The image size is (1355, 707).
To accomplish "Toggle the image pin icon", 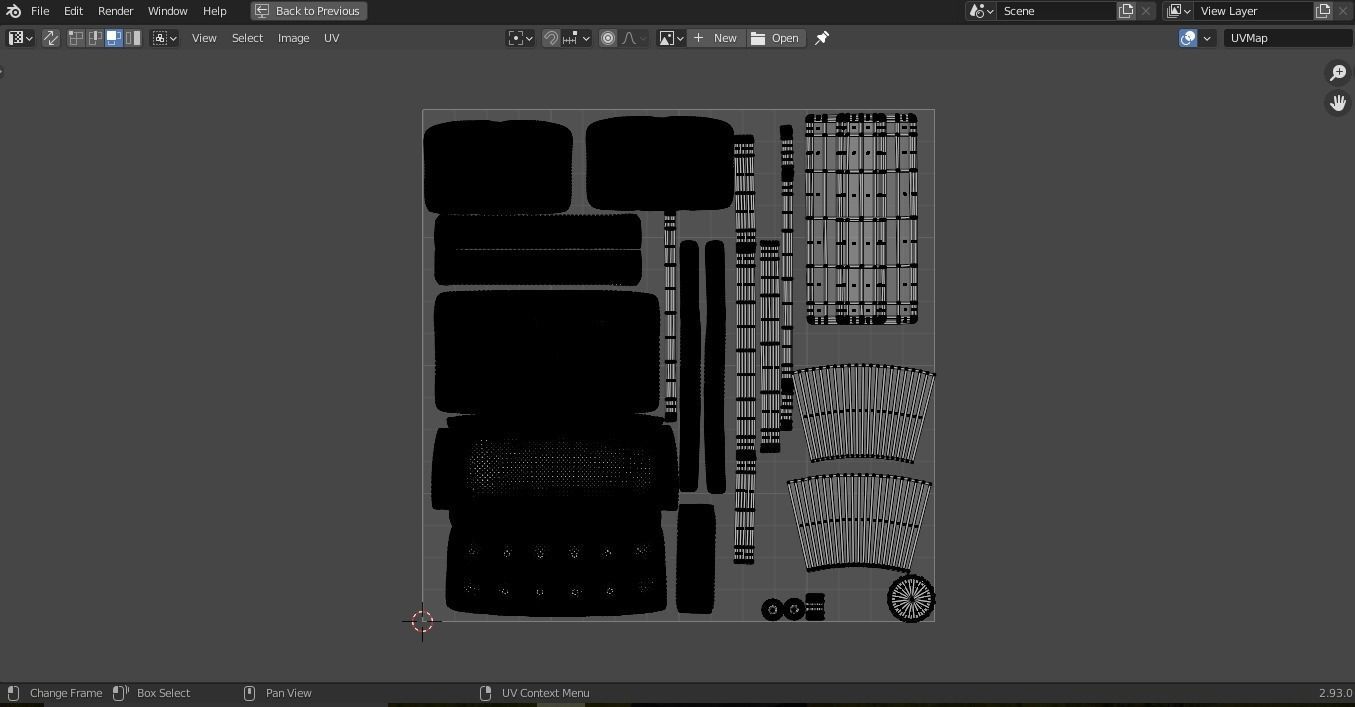I will click(x=822, y=38).
